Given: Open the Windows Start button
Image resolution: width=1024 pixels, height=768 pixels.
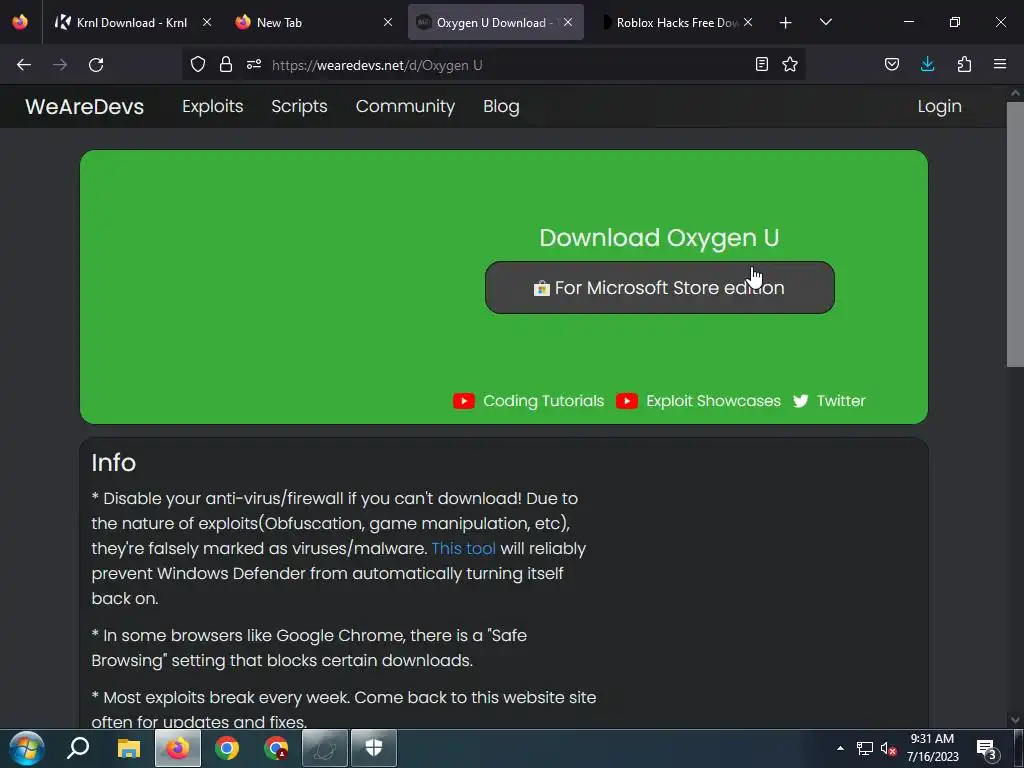Looking at the screenshot, I should [27, 748].
